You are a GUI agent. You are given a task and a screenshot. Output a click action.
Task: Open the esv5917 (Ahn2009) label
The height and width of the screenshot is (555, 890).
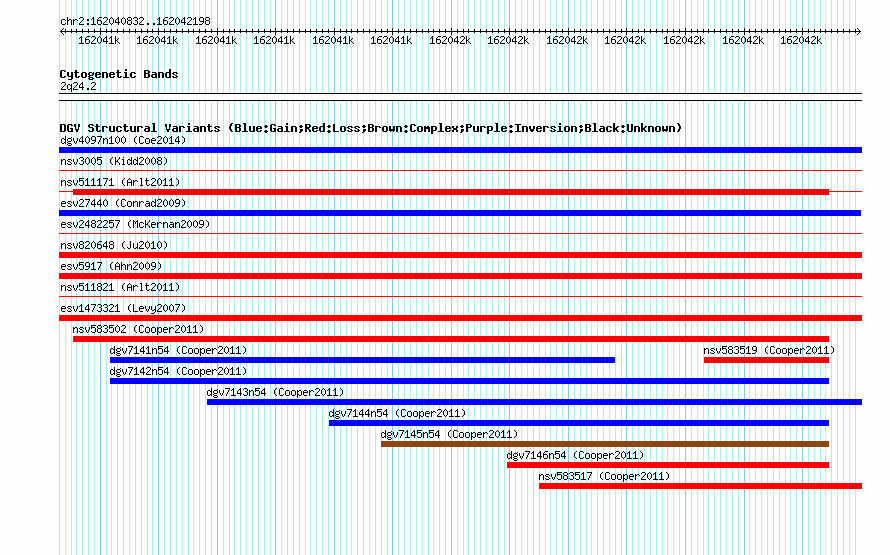(x=111, y=266)
